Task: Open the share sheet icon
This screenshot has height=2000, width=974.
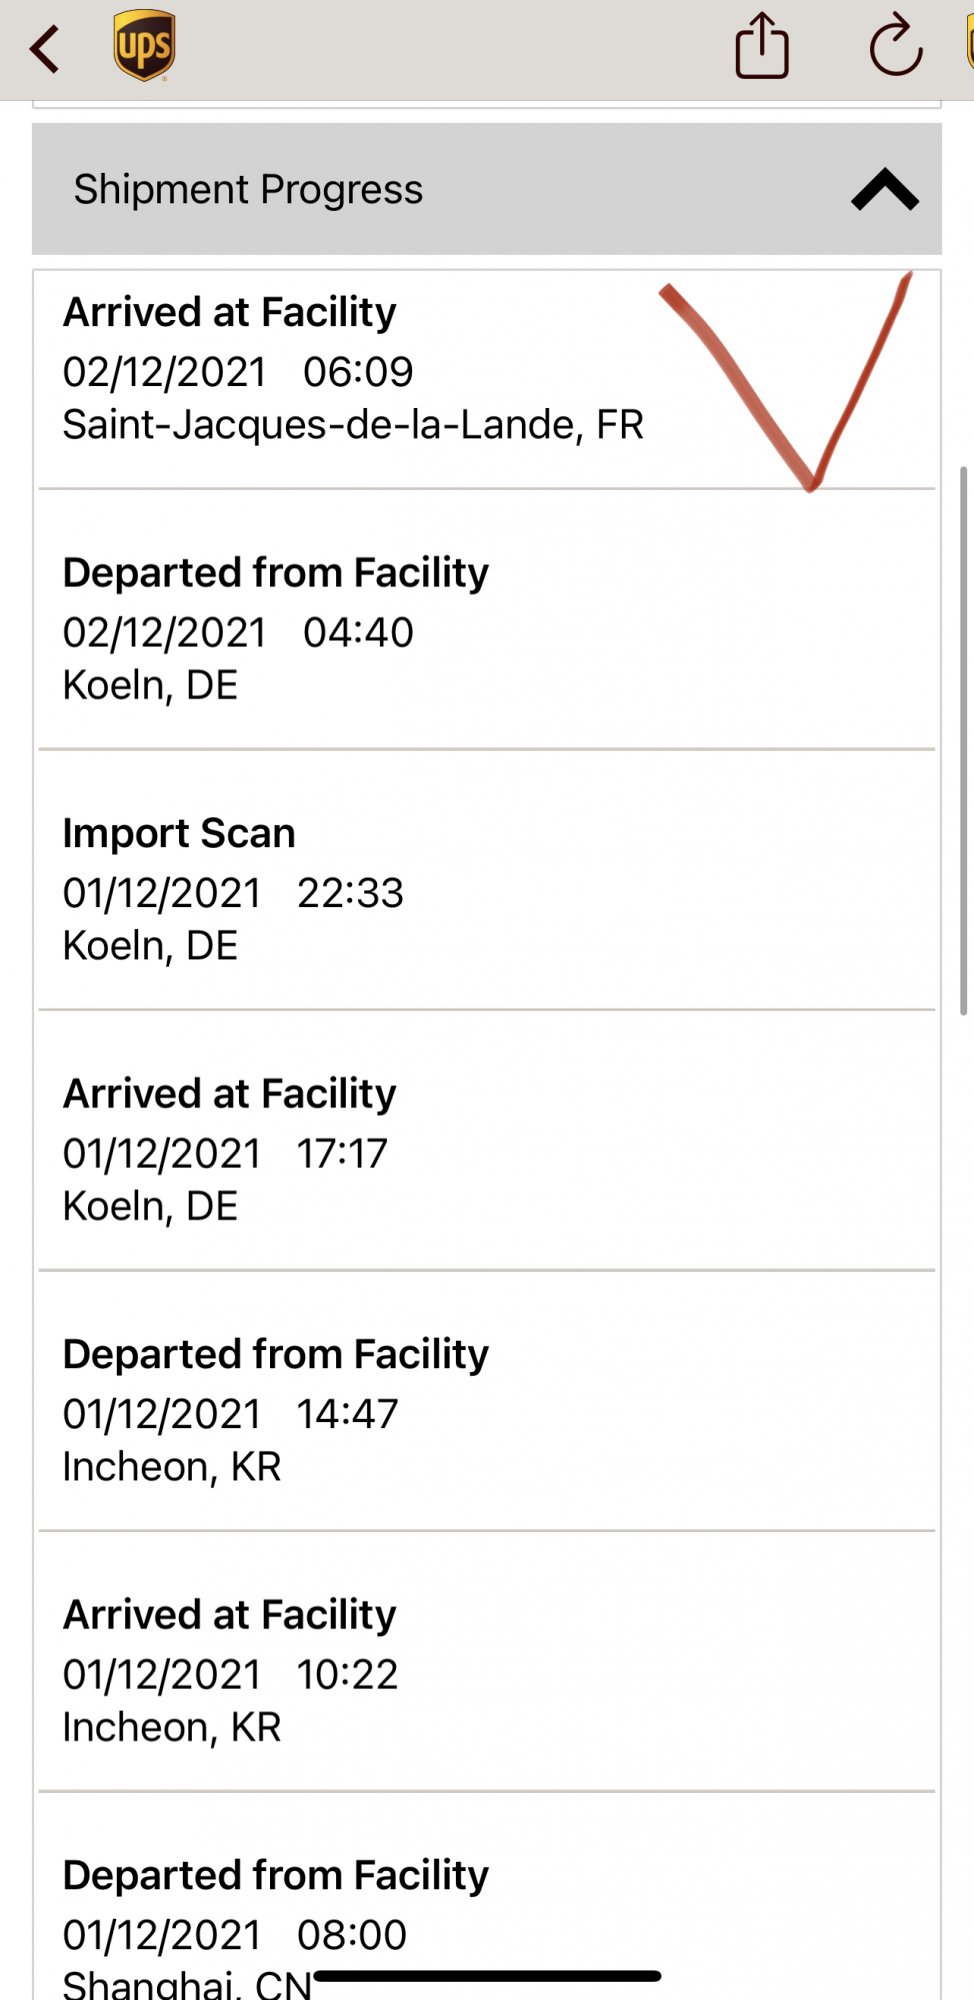Action: pyautogui.click(x=762, y=46)
